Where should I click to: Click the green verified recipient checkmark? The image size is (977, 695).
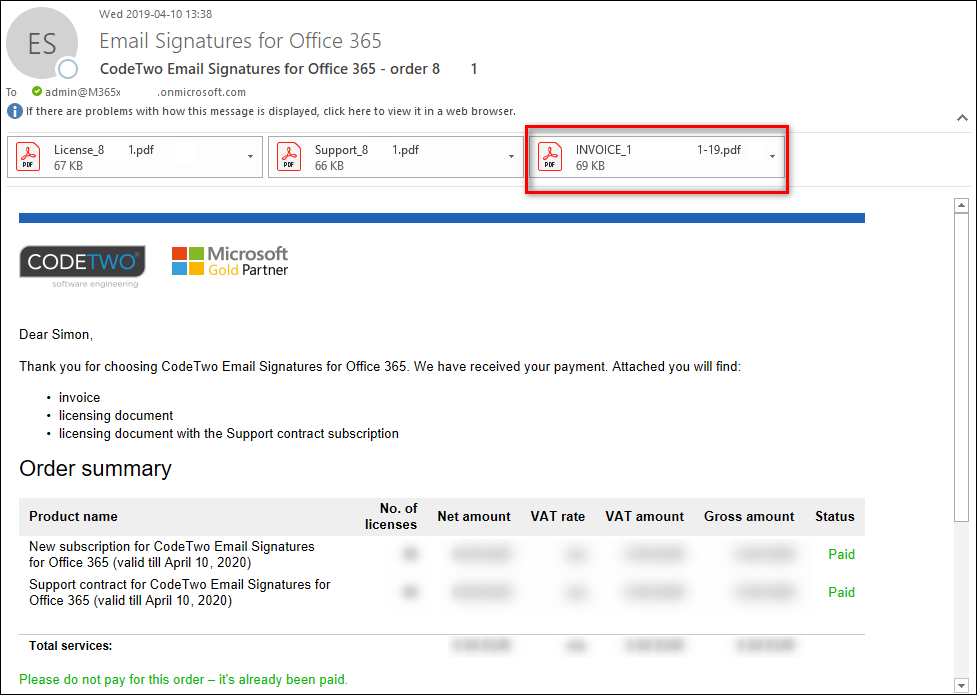[37, 92]
